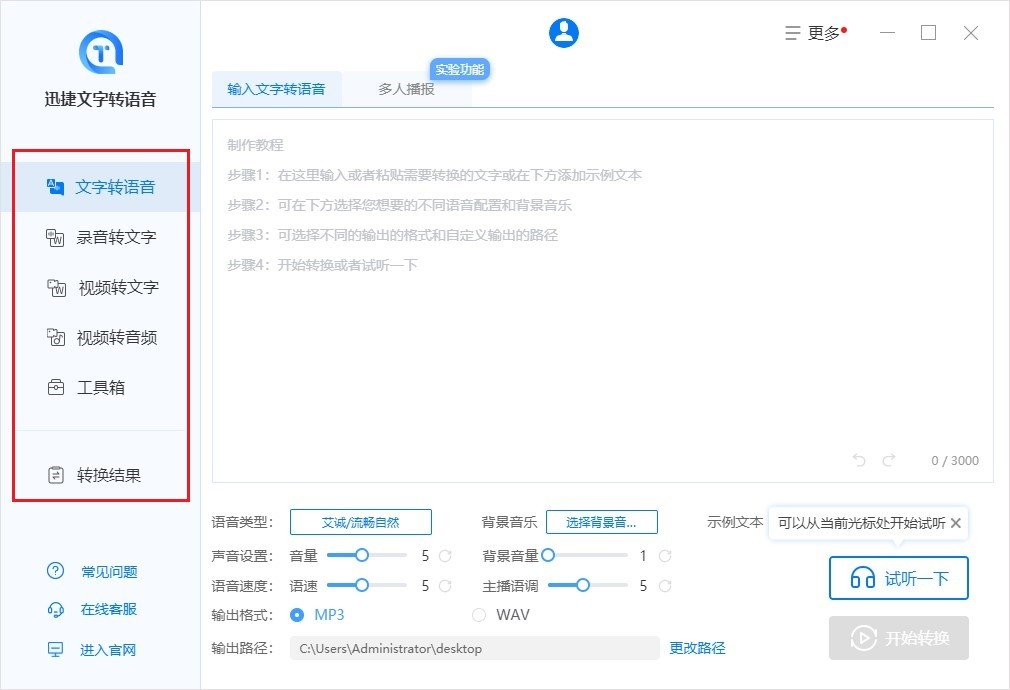Reset 背景音量 with its refresh icon
Image resolution: width=1010 pixels, height=690 pixels.
click(x=665, y=556)
